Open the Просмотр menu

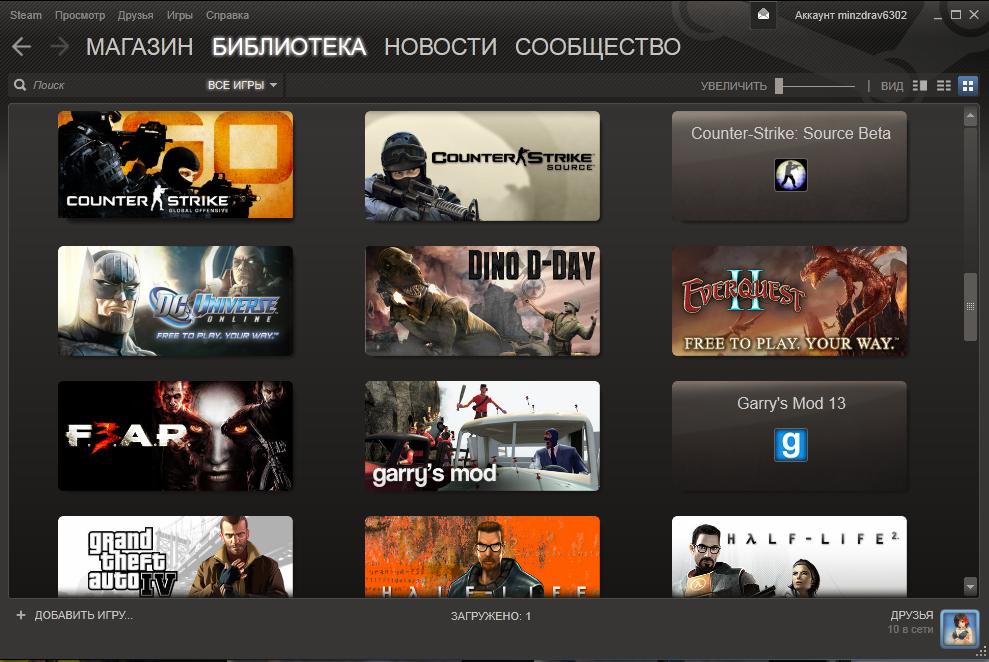79,15
